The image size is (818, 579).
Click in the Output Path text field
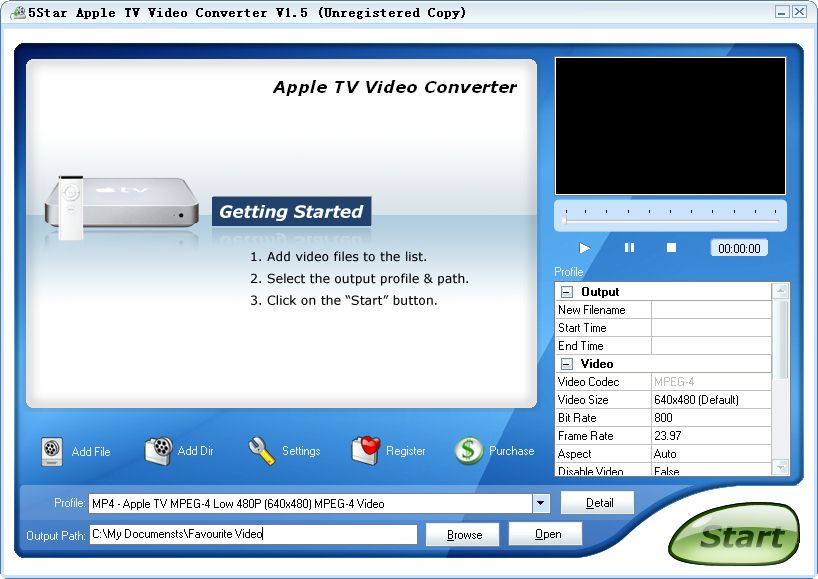coord(253,534)
